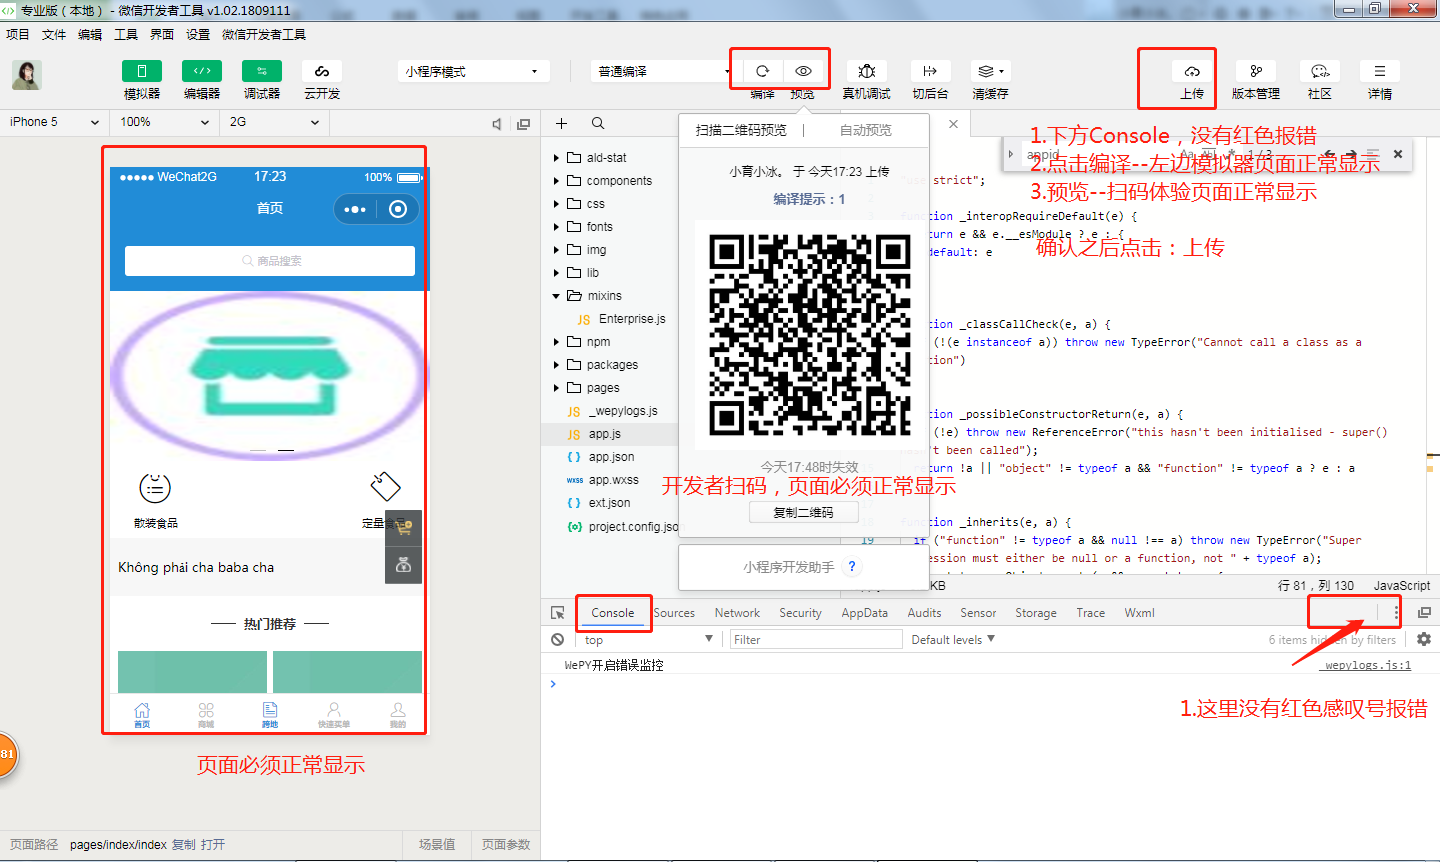Click the compile refresh icon
This screenshot has width=1440, height=862.
click(762, 71)
